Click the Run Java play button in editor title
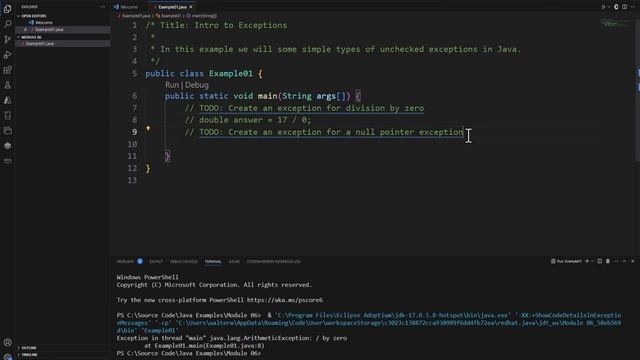Viewport: 640px width, 360px height. pos(603,7)
